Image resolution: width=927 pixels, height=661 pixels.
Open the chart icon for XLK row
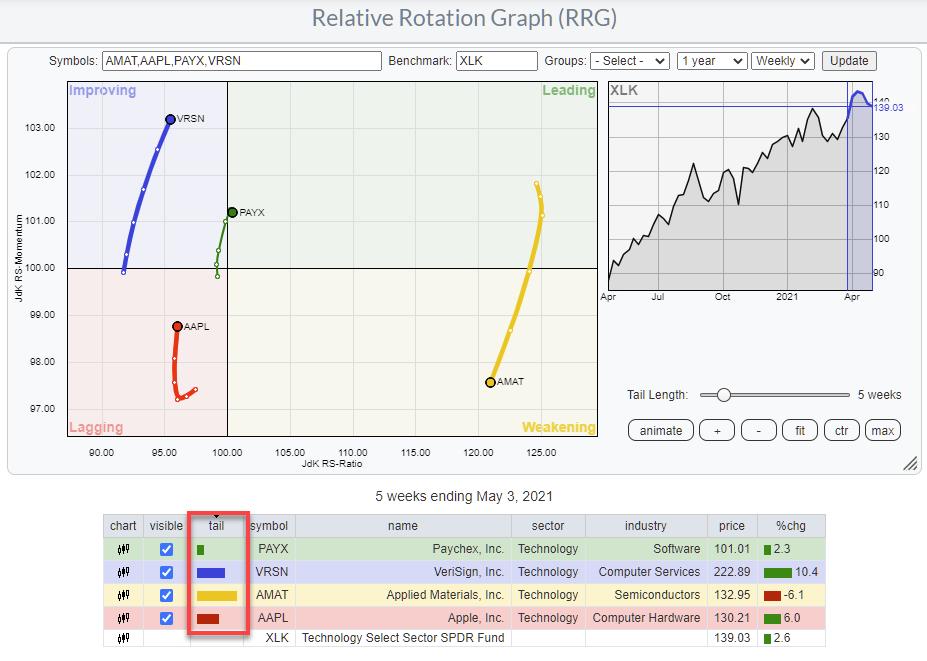123,638
